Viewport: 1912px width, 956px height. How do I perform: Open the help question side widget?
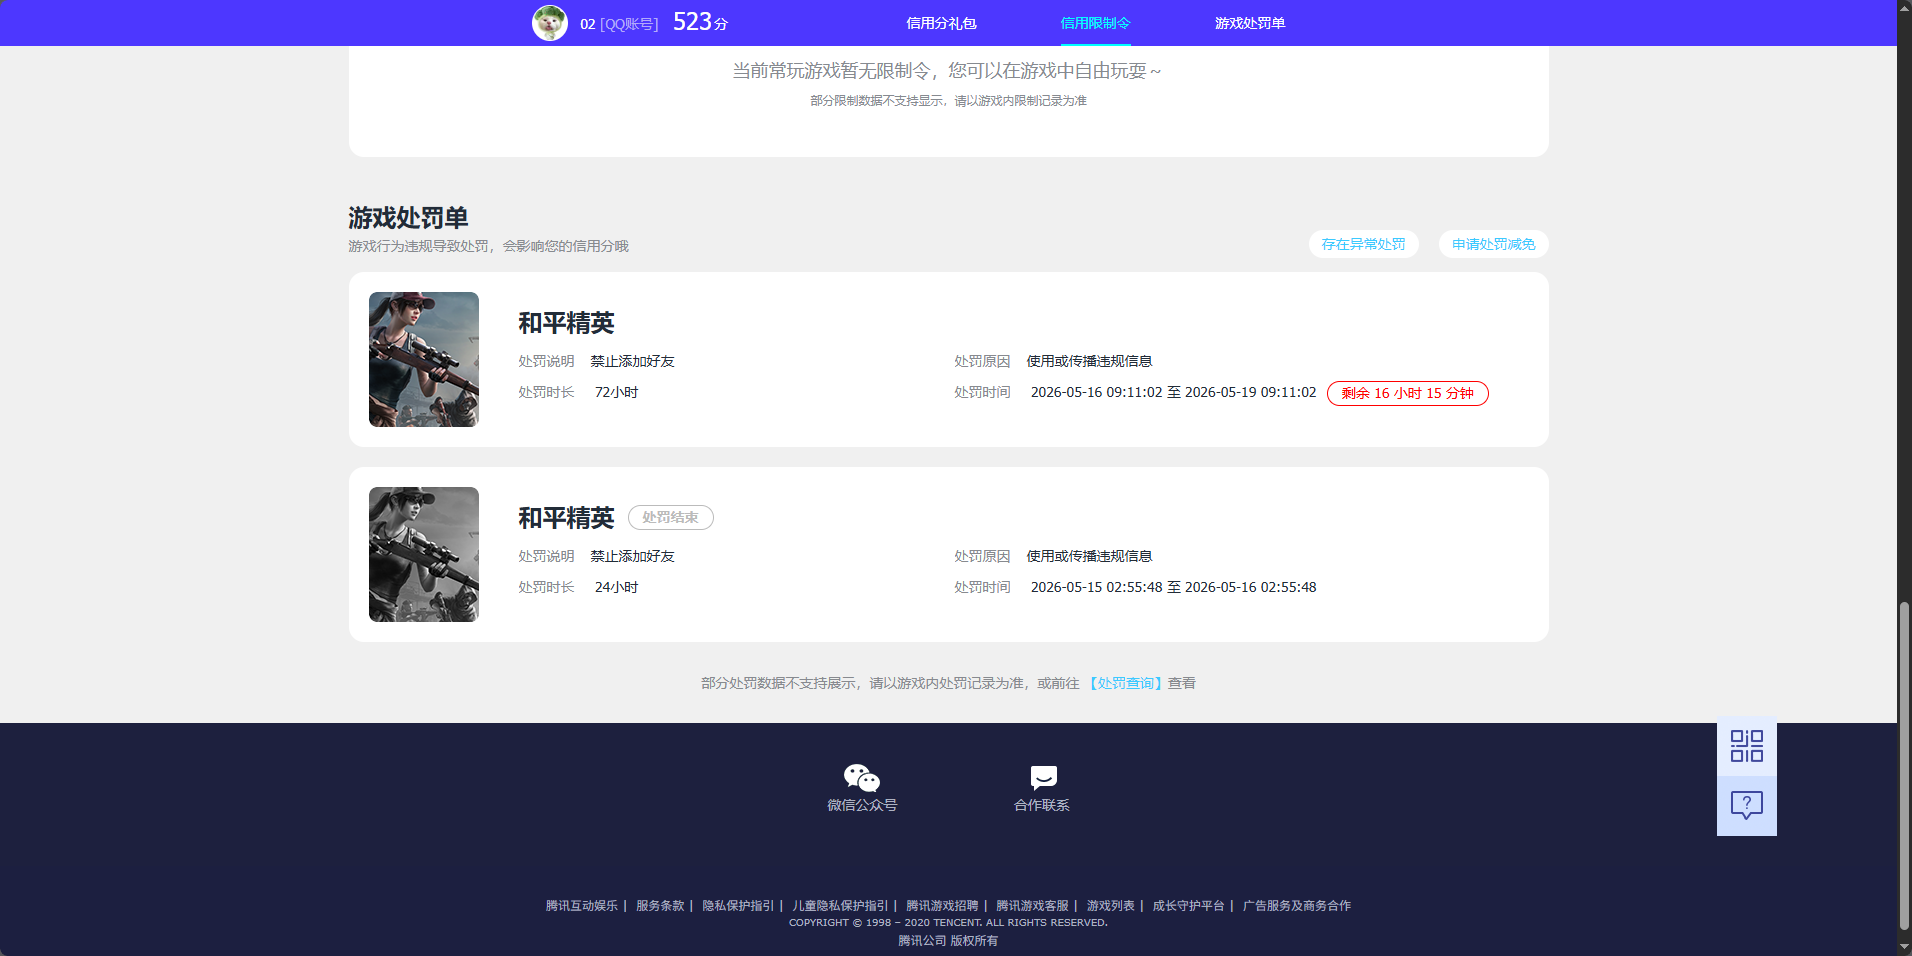[1747, 806]
